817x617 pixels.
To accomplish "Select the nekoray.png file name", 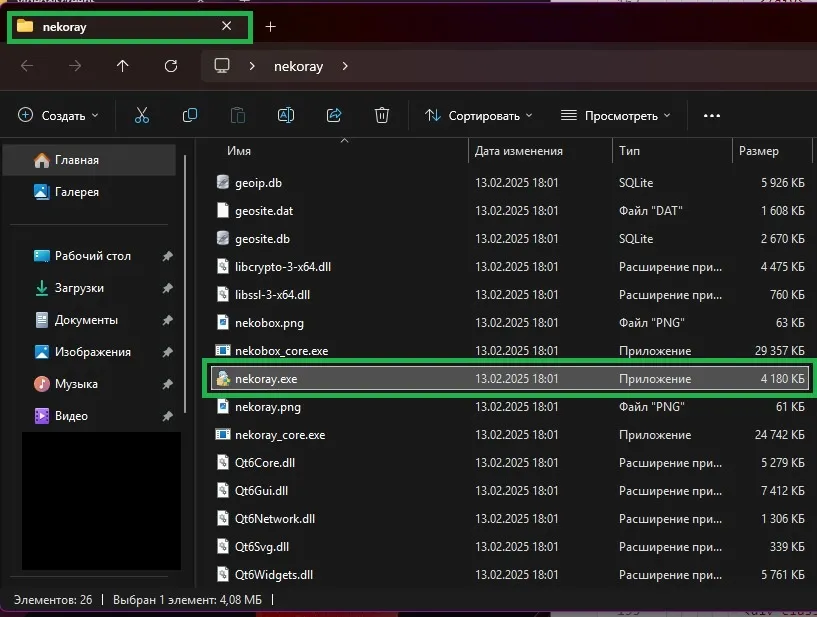I will [268, 407].
